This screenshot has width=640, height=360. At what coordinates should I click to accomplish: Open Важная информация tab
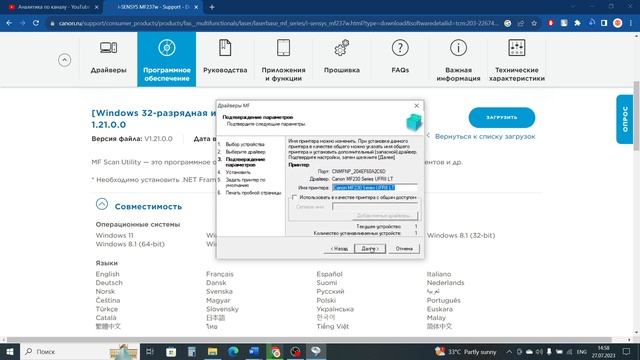[x=458, y=59]
